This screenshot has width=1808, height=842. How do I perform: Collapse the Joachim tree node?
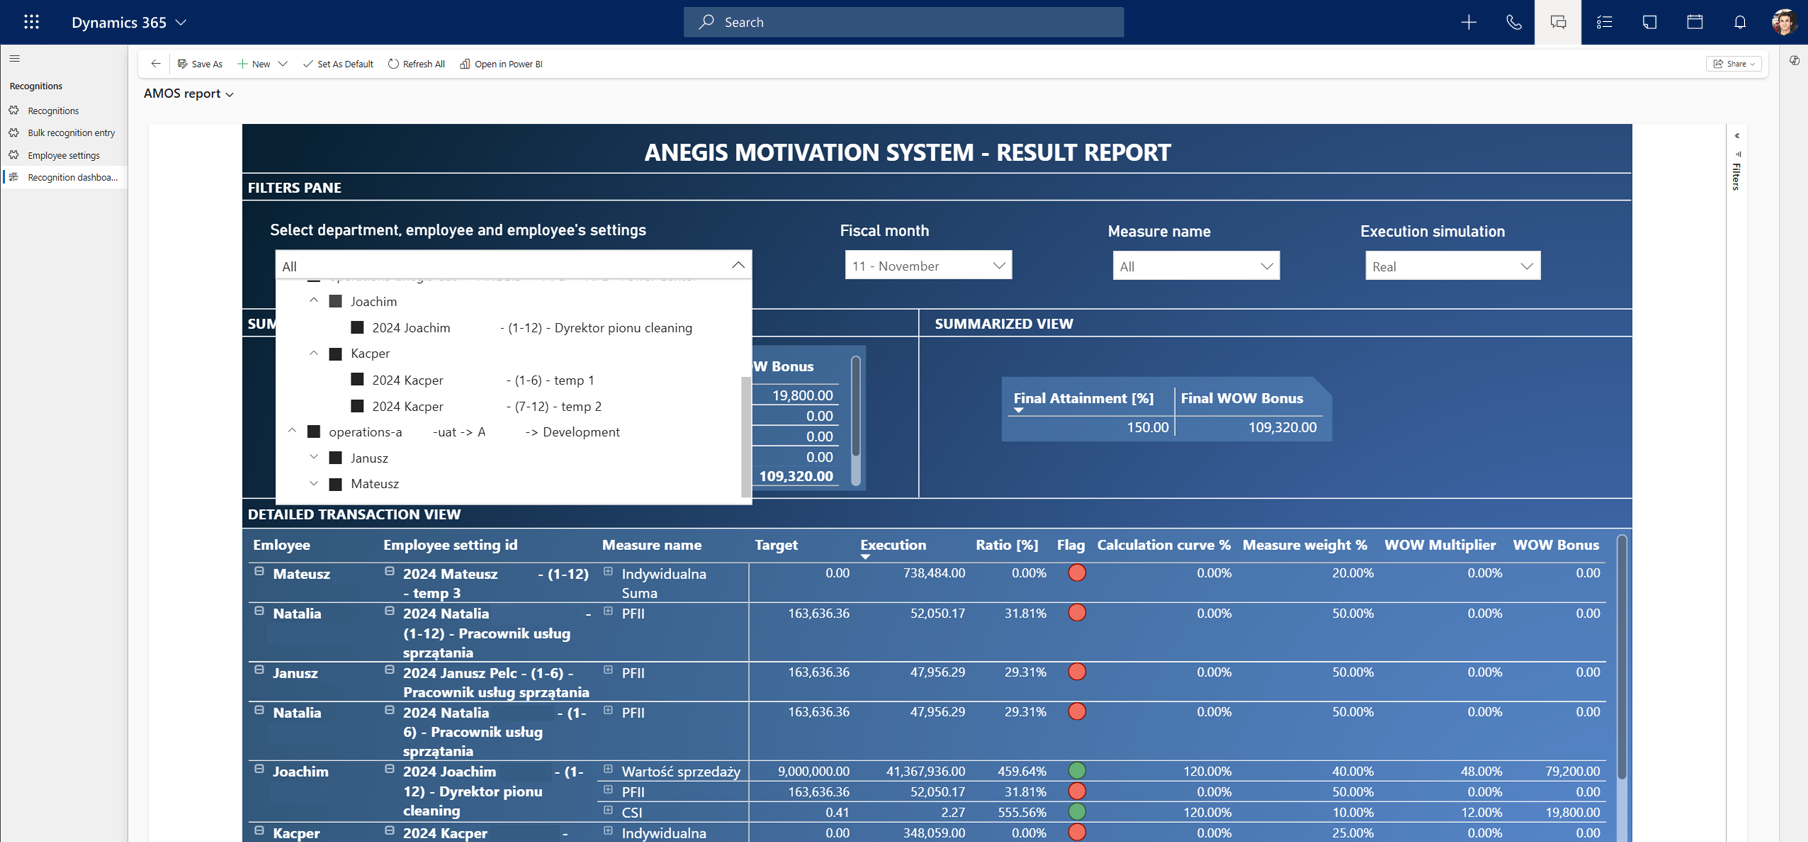(314, 300)
